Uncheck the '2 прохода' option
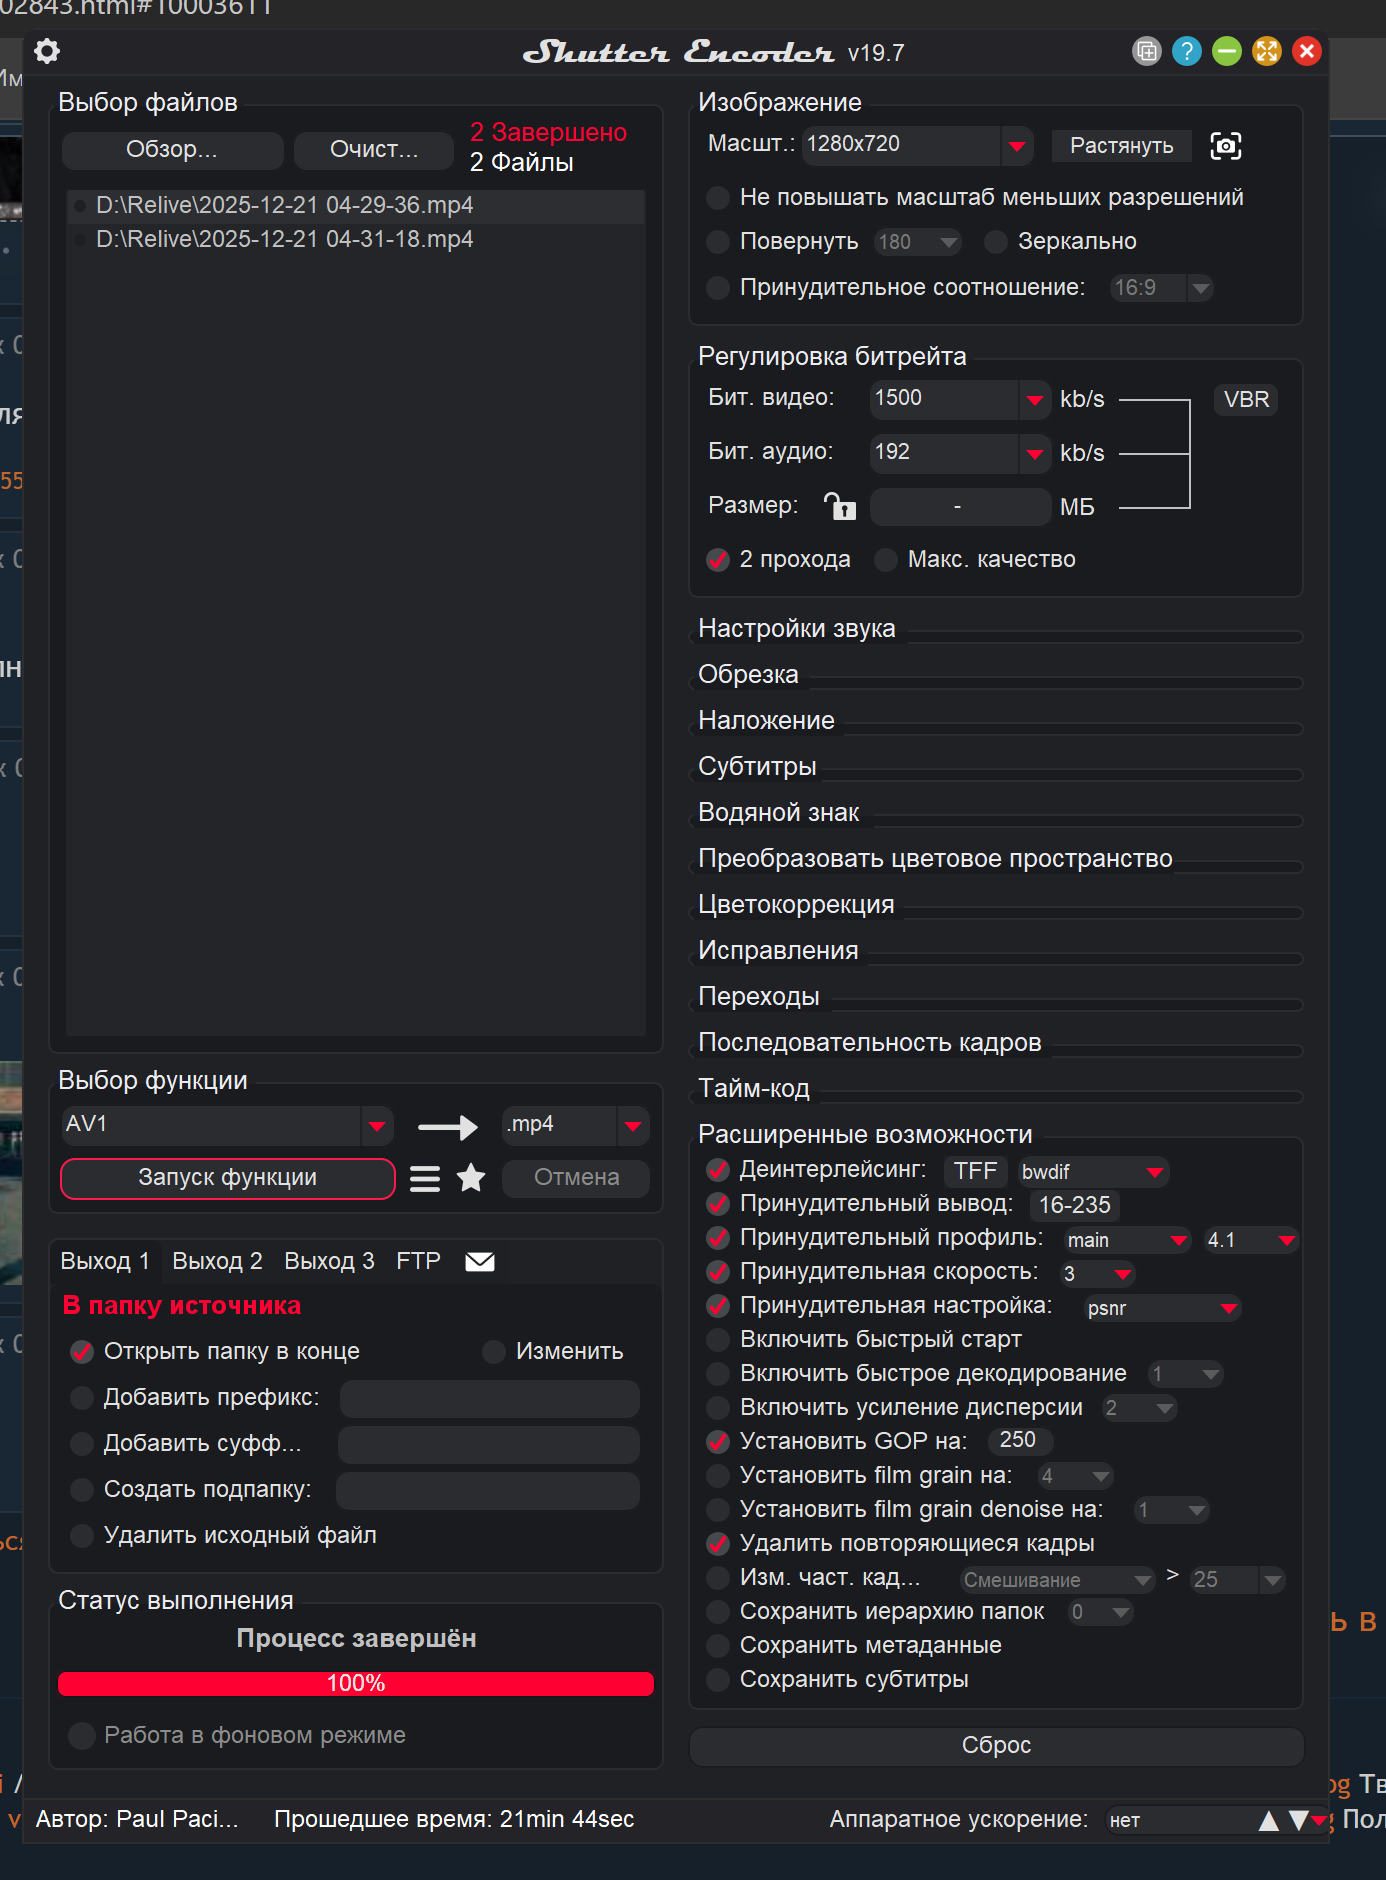The width and height of the screenshot is (1386, 1880). (x=717, y=560)
